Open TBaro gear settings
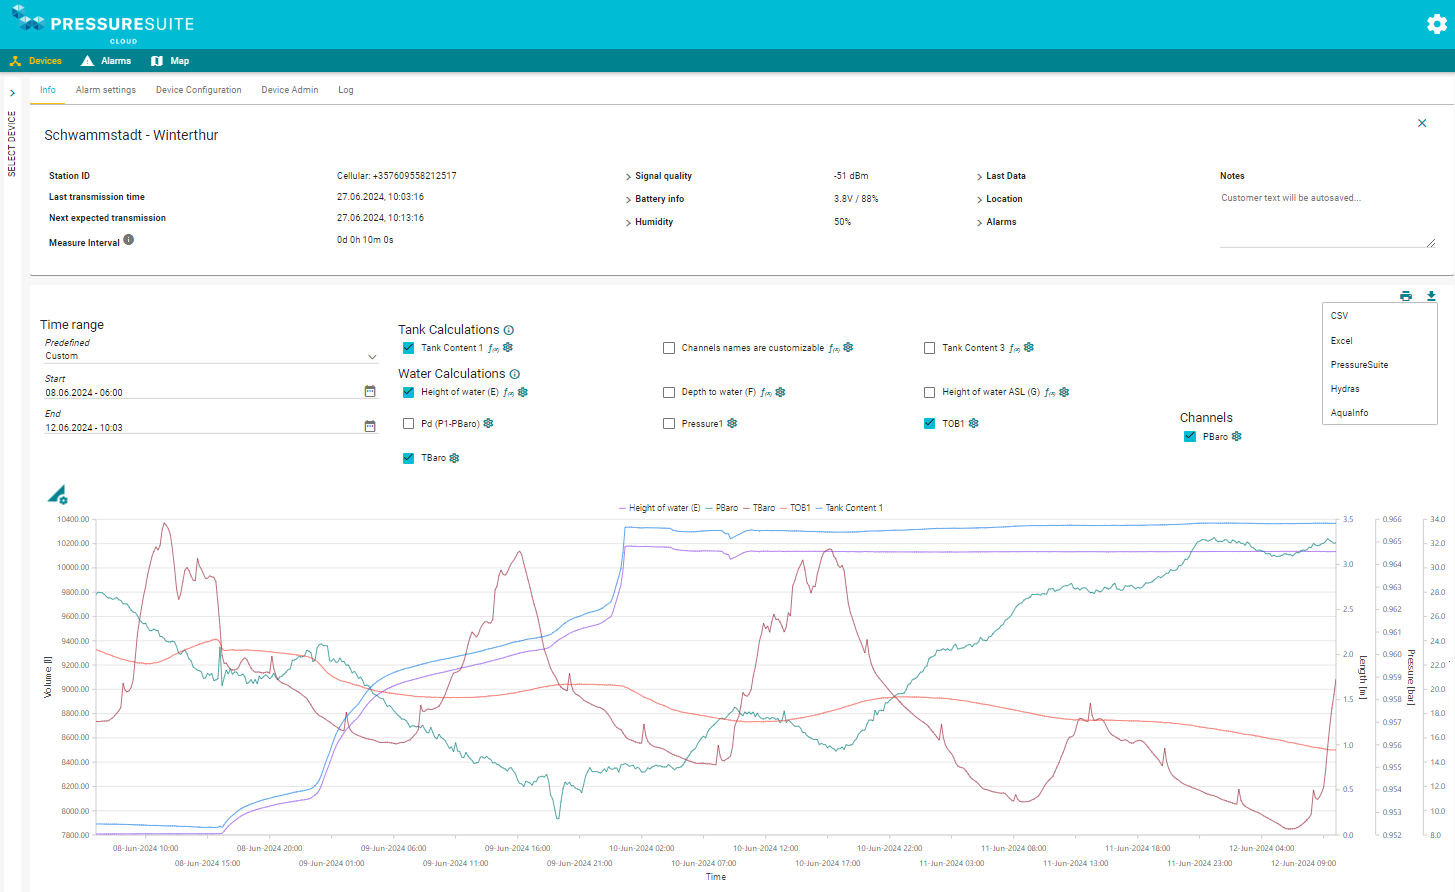The height and width of the screenshot is (892, 1455). [x=455, y=458]
